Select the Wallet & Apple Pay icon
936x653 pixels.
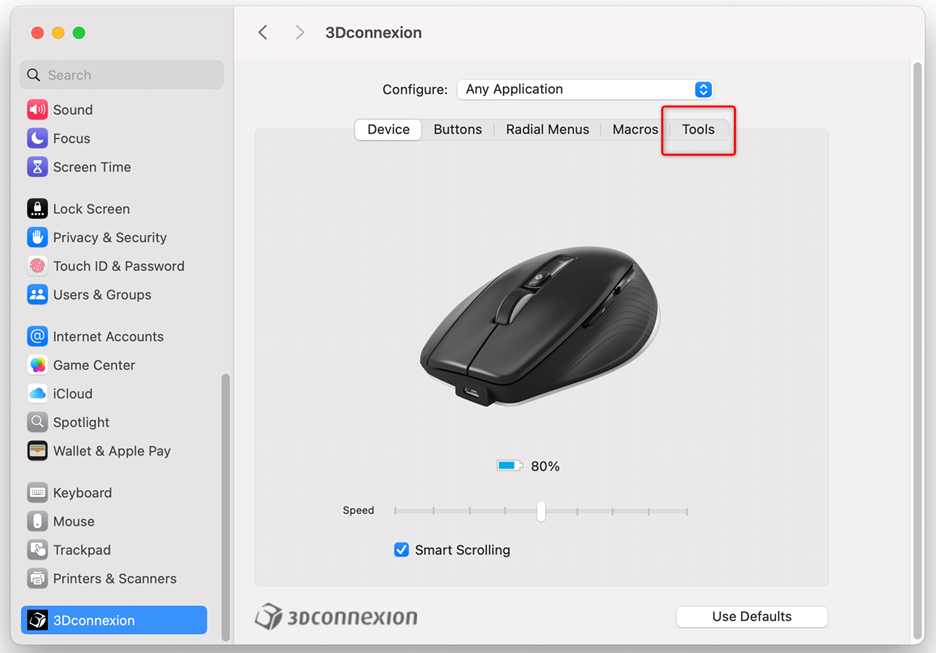coord(37,451)
